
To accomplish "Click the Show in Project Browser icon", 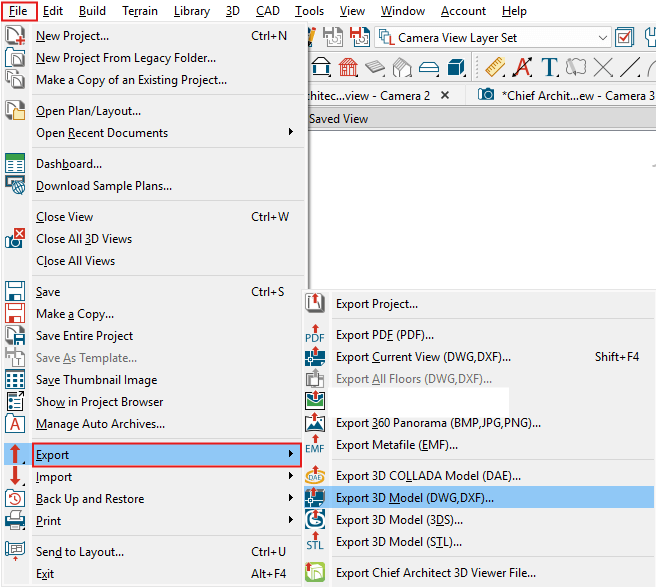I will [15, 401].
